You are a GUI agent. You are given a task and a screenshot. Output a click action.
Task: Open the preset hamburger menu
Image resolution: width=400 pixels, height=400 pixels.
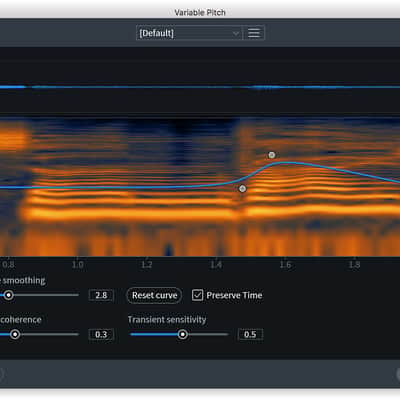254,33
